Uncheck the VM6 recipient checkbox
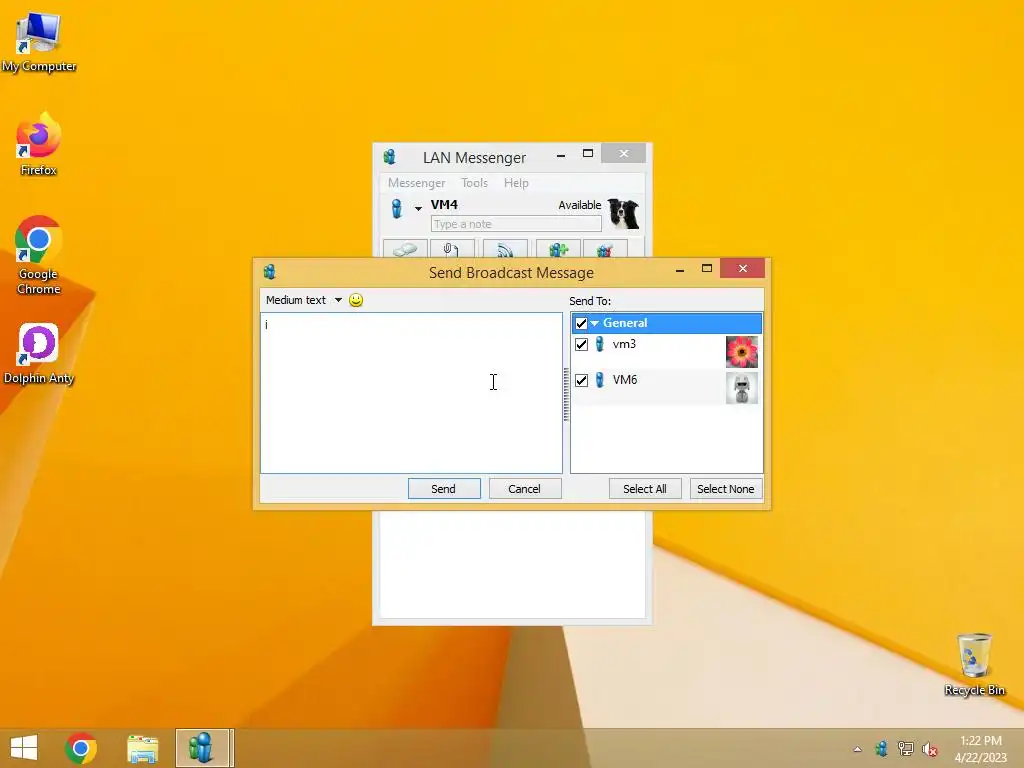 [581, 380]
